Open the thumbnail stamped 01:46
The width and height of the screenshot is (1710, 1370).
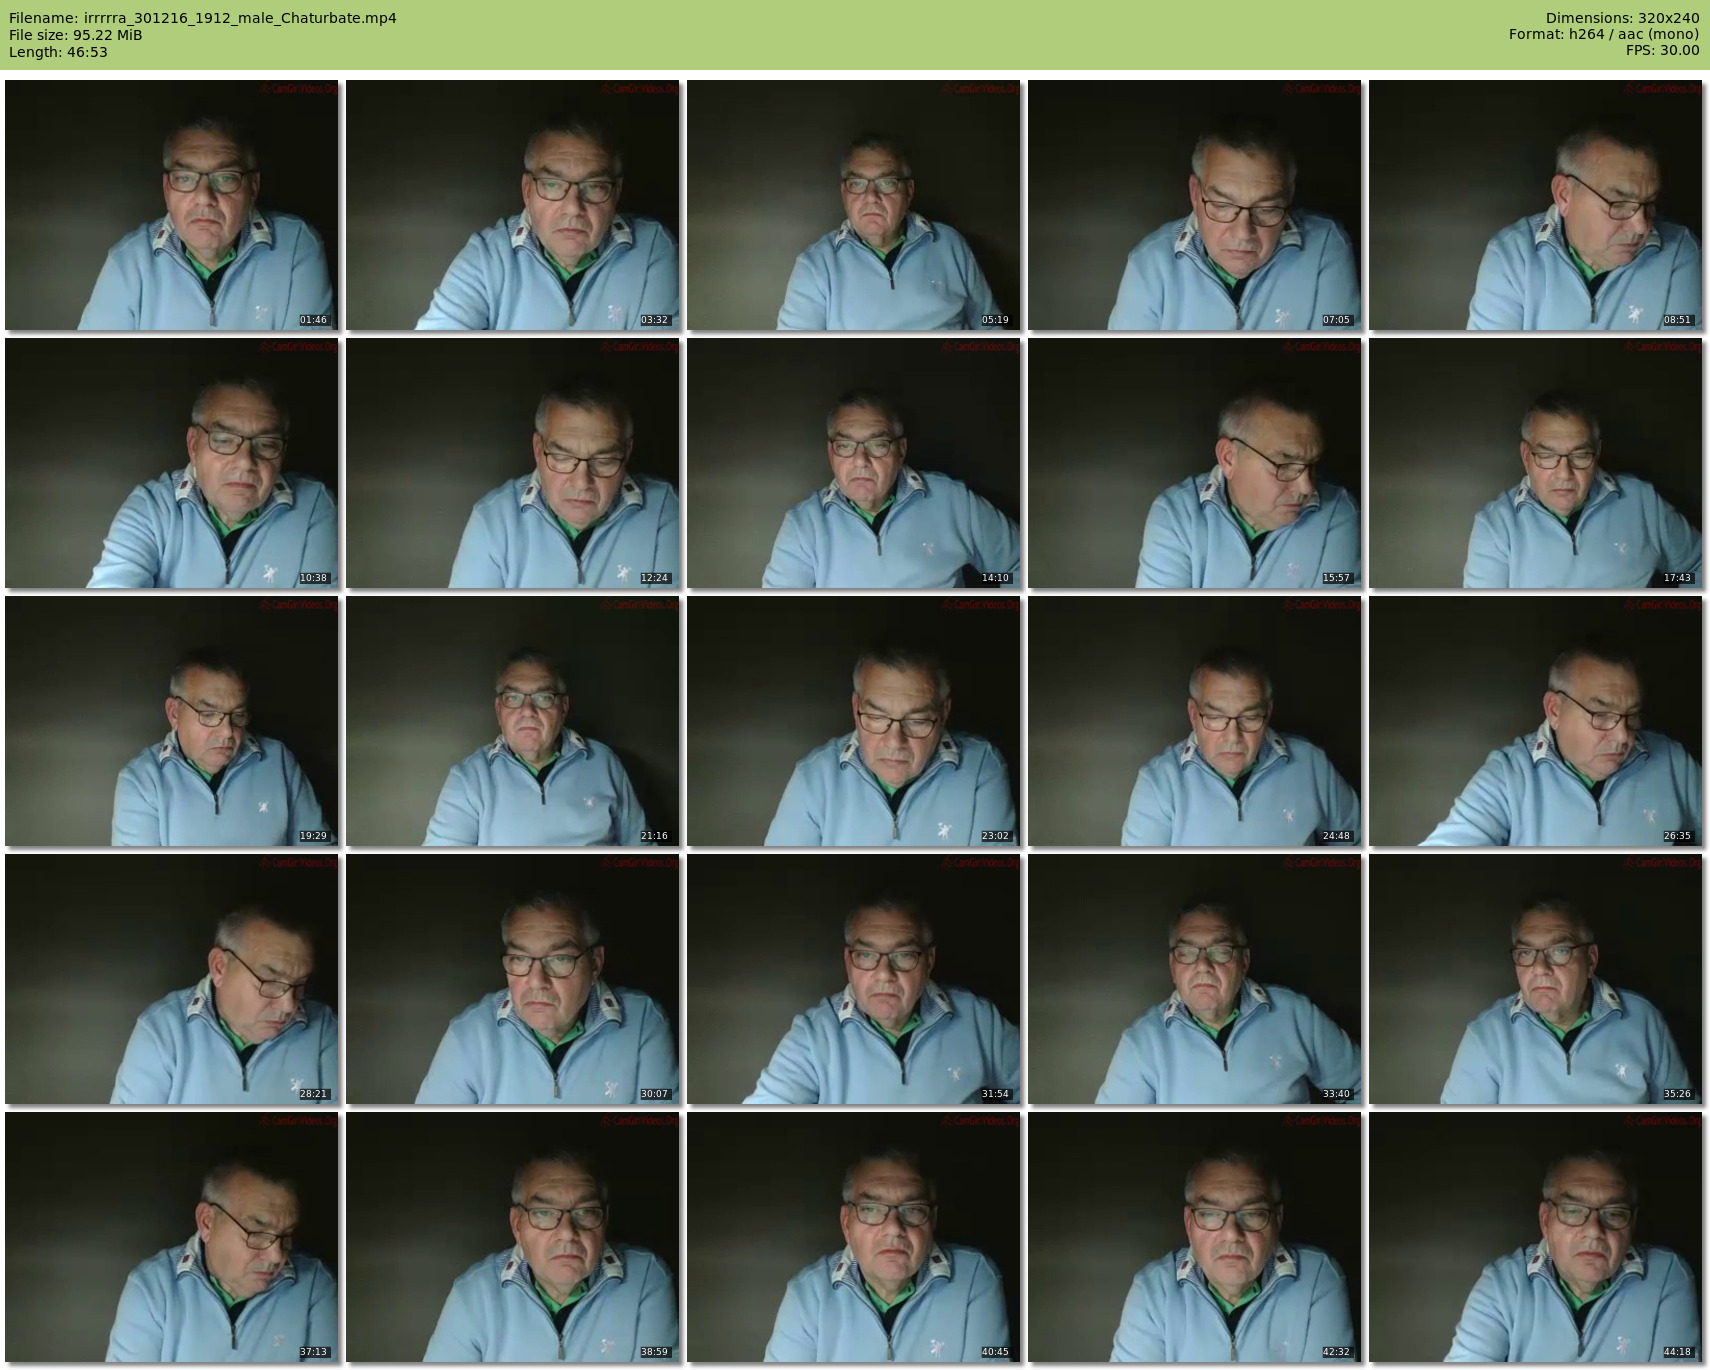172,205
